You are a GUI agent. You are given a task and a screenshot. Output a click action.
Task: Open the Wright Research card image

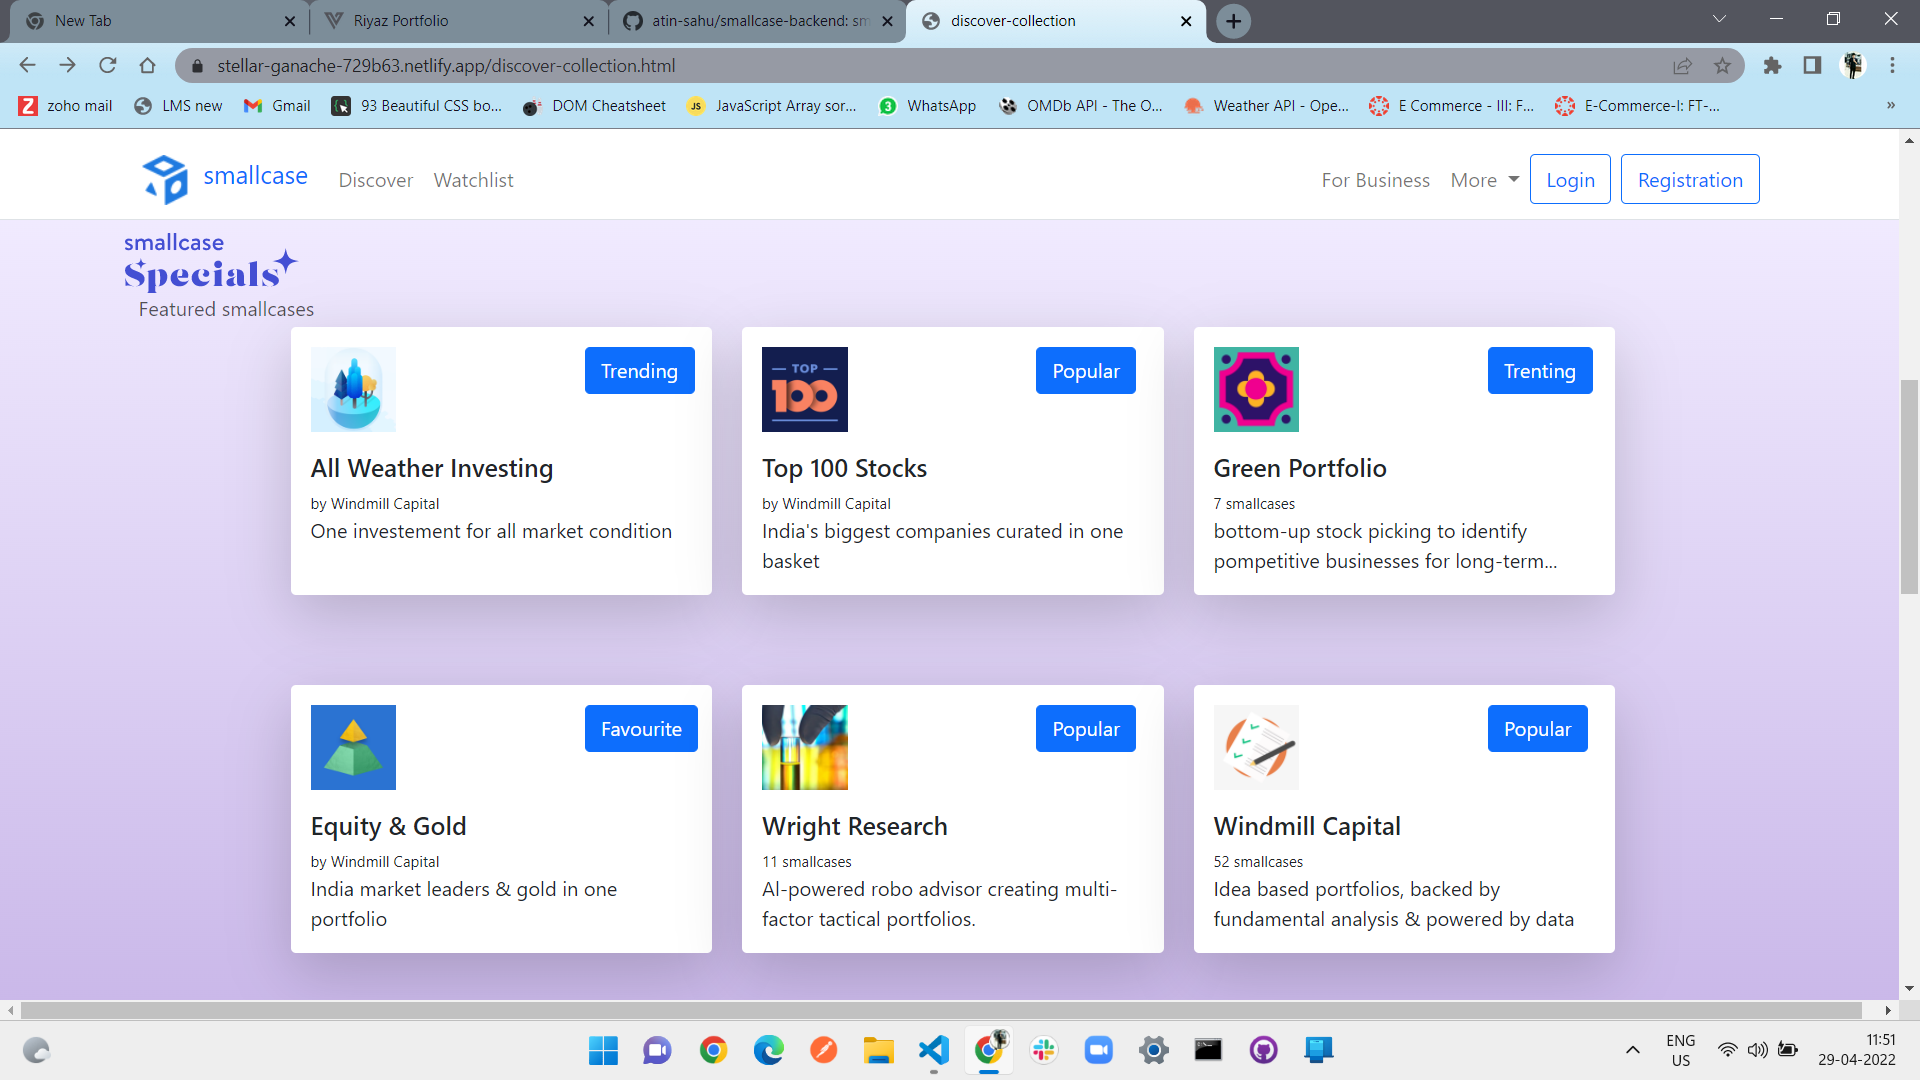(x=804, y=747)
